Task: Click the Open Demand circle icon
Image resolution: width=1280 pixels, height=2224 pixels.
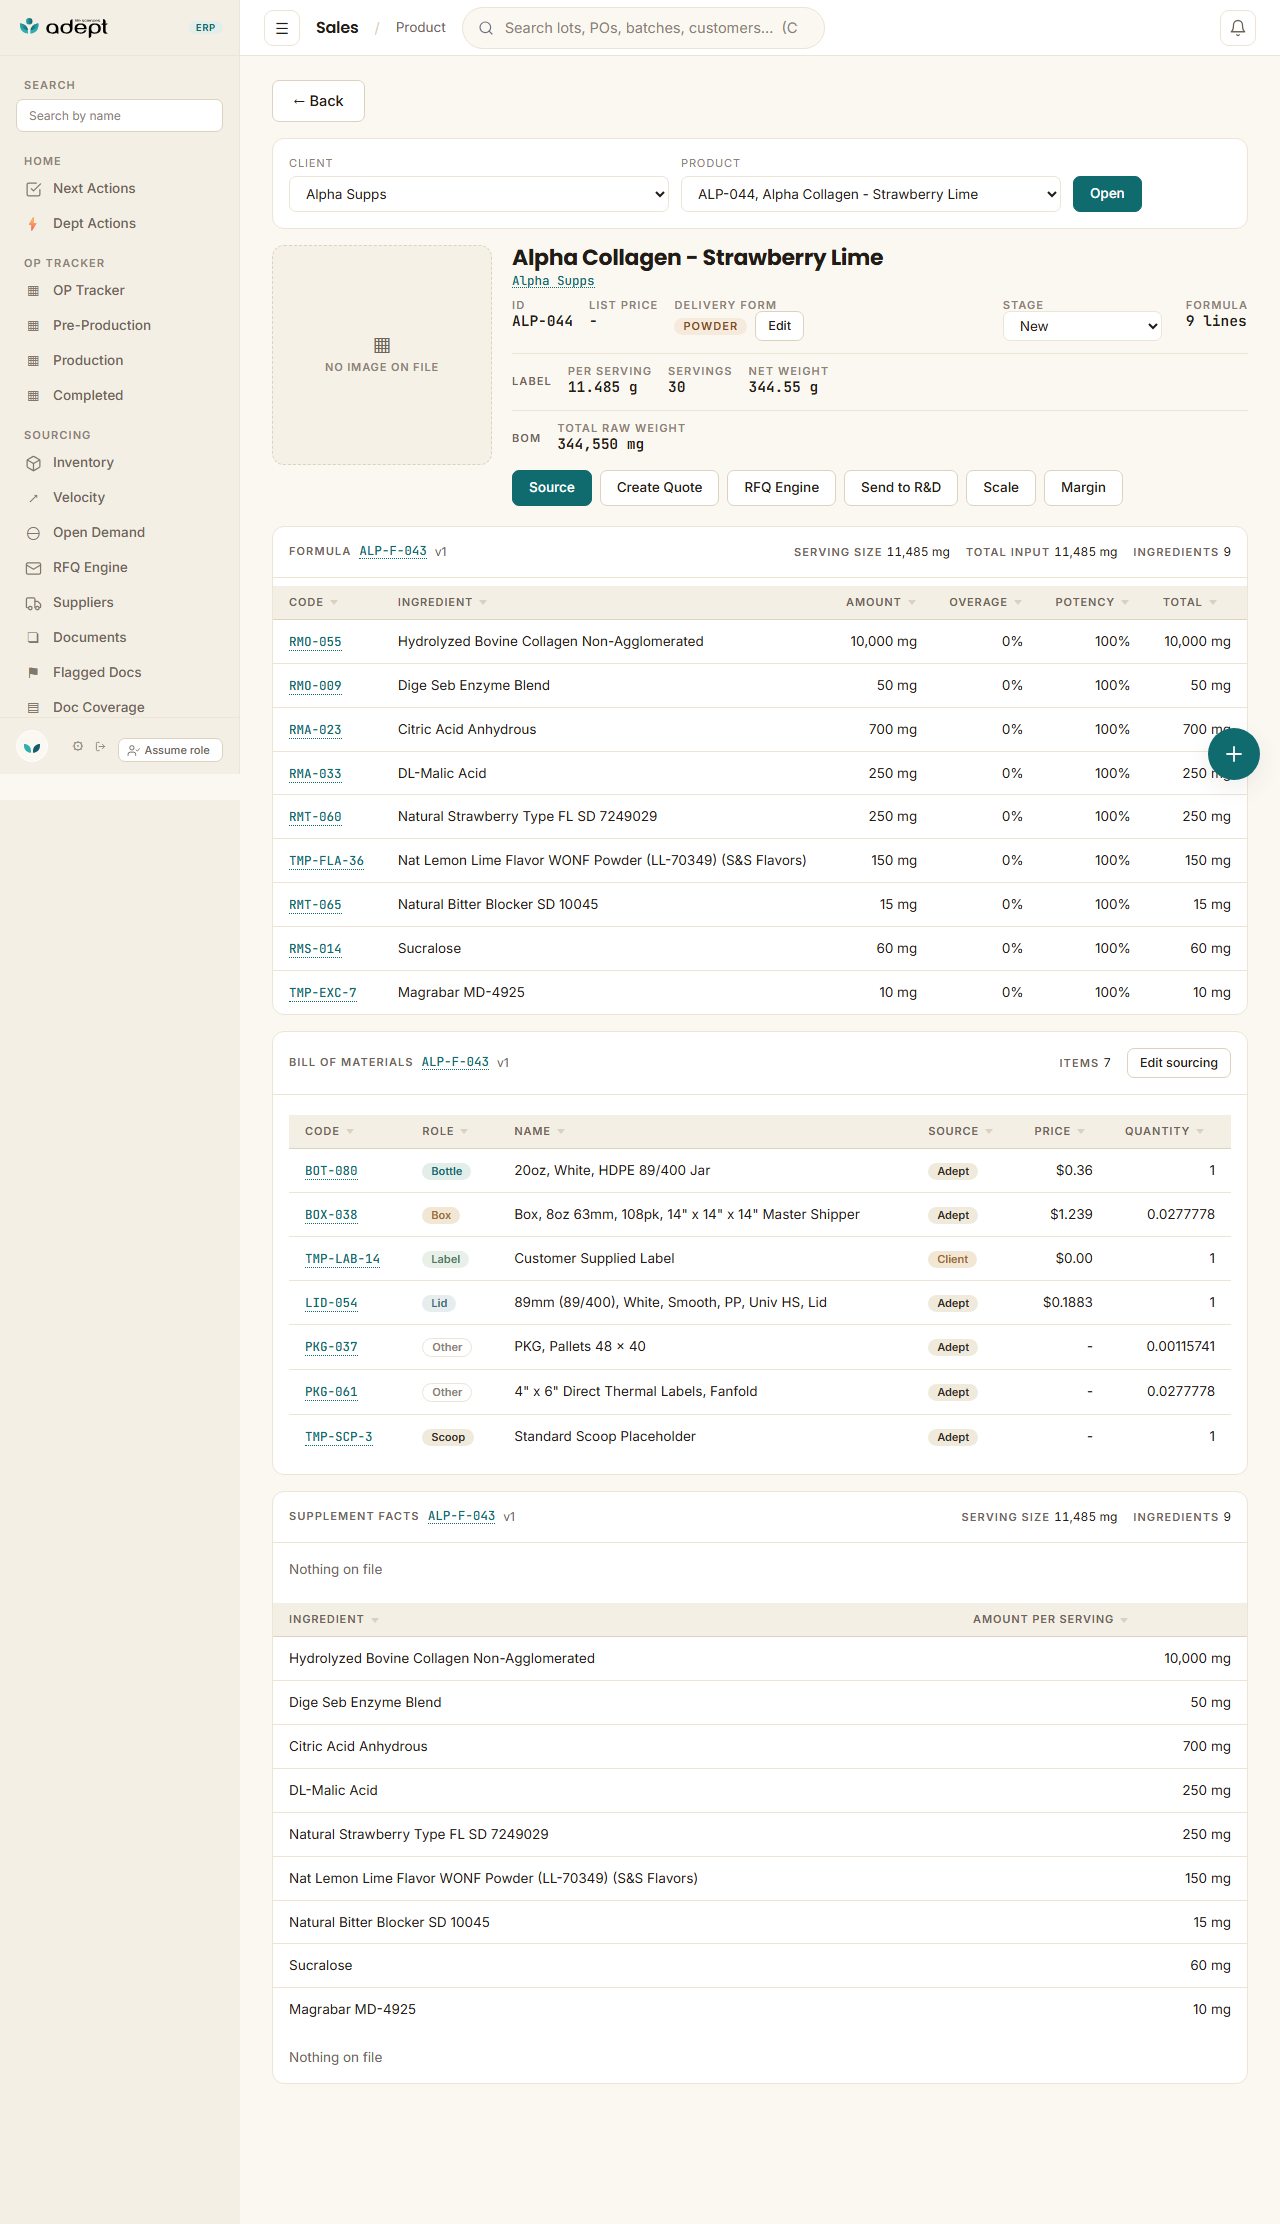Action: click(34, 533)
